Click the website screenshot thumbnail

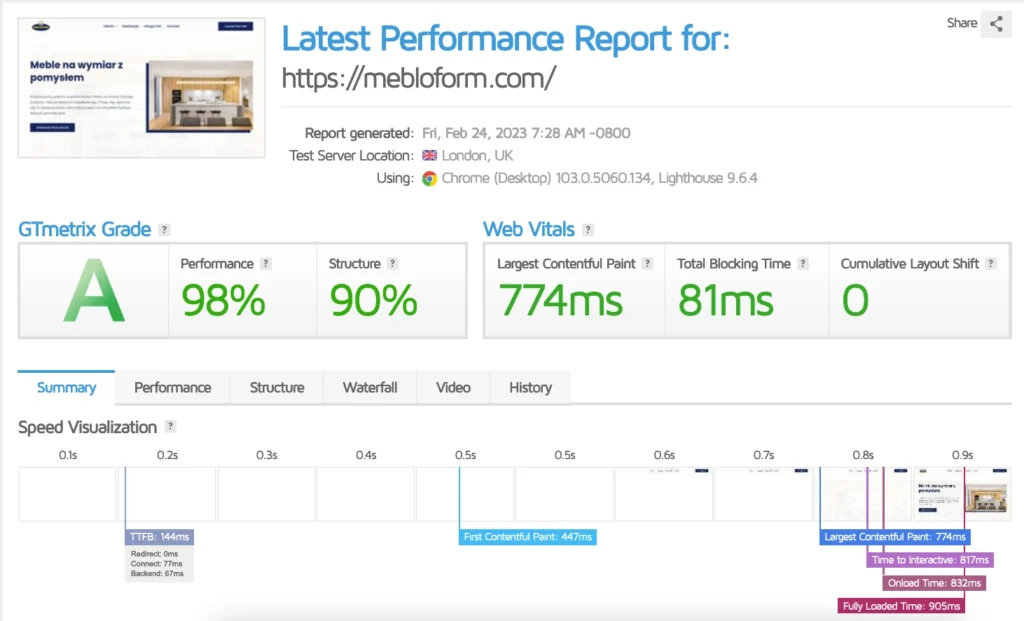[x=142, y=87]
